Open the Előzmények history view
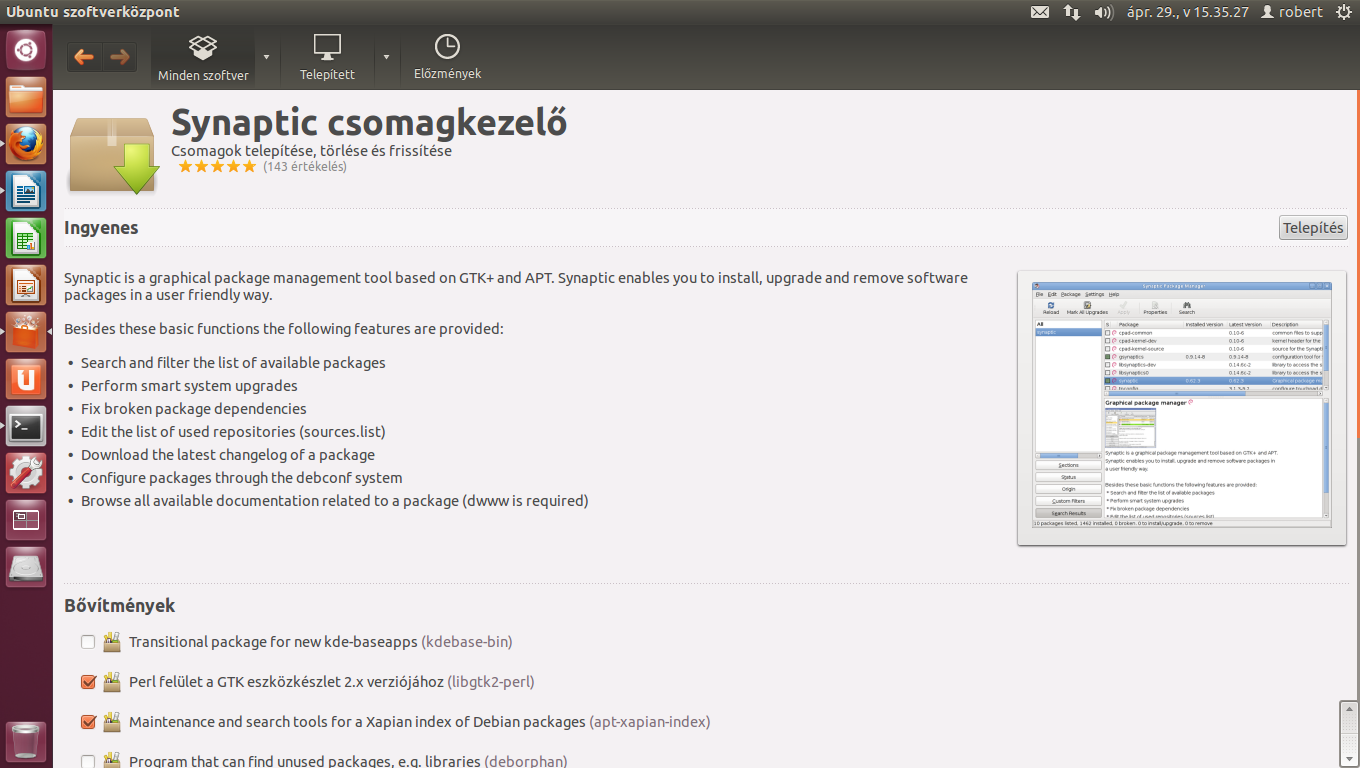The height and width of the screenshot is (768, 1360). 447,58
